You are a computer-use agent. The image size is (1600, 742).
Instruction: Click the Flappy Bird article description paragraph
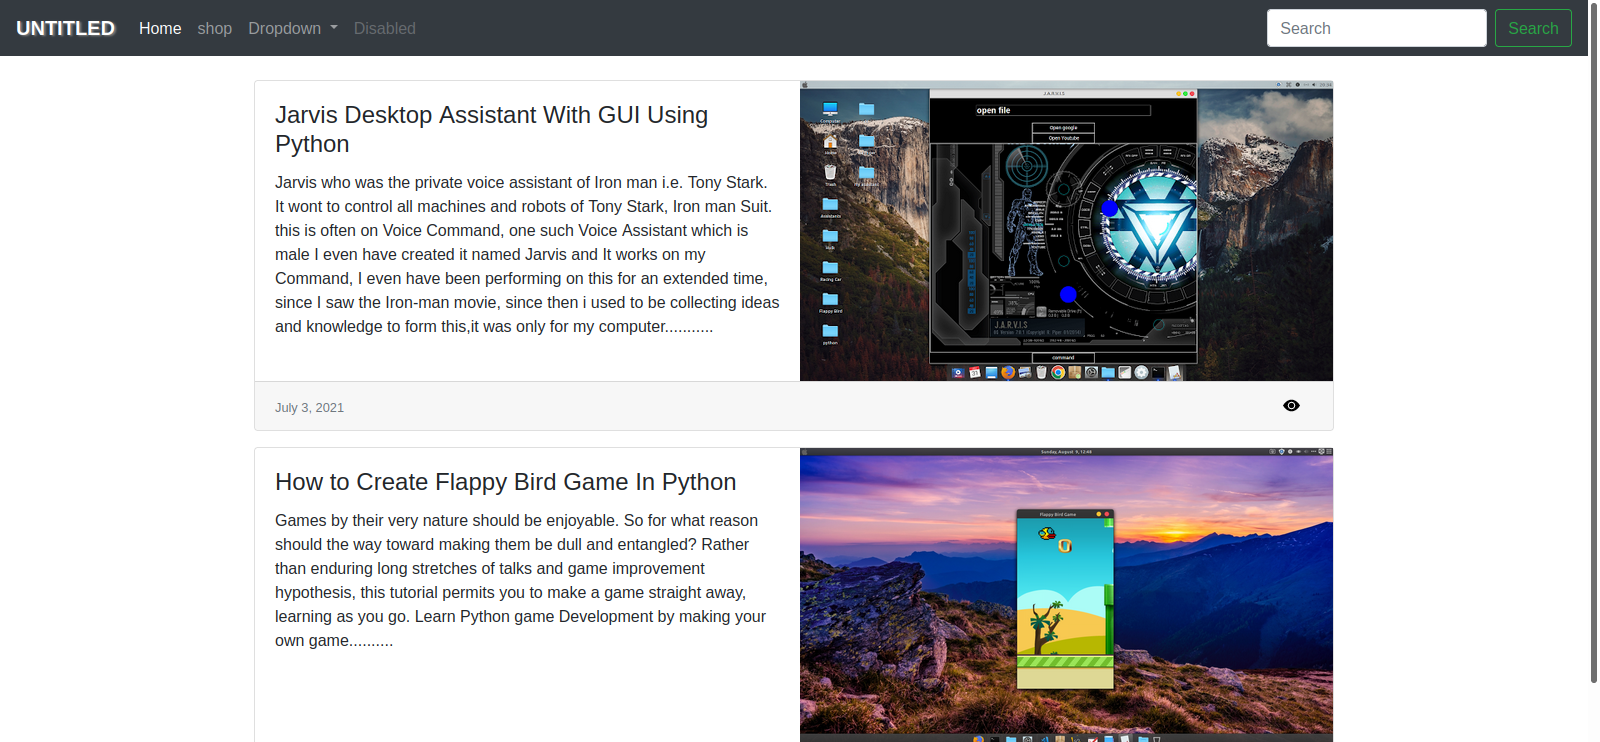click(x=520, y=581)
